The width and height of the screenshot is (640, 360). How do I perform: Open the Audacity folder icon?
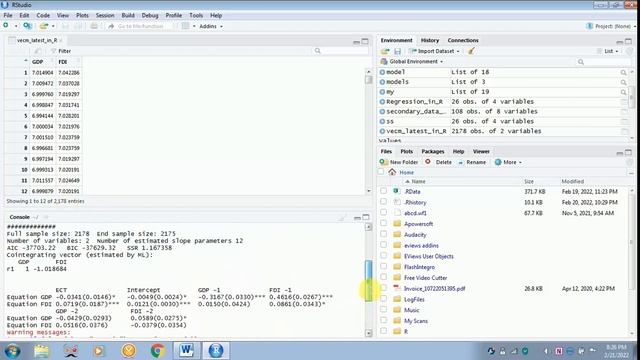(397, 234)
